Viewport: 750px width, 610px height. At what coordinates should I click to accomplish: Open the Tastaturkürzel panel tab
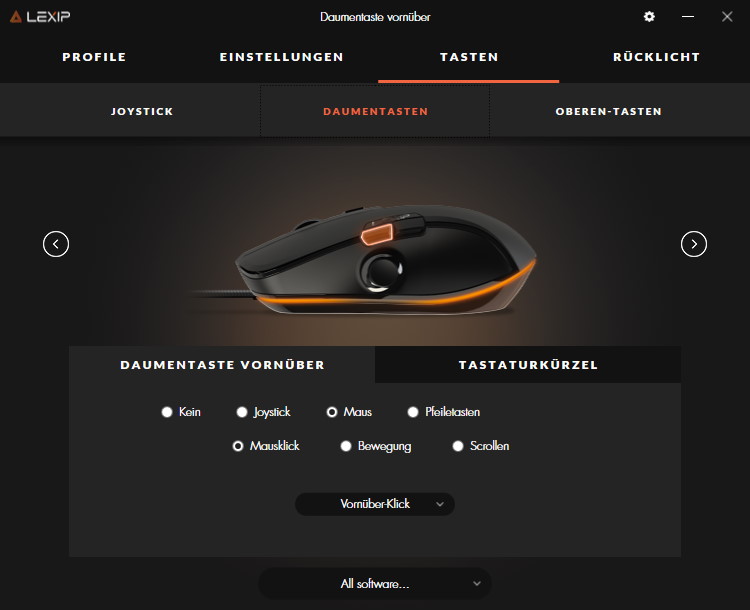point(528,365)
